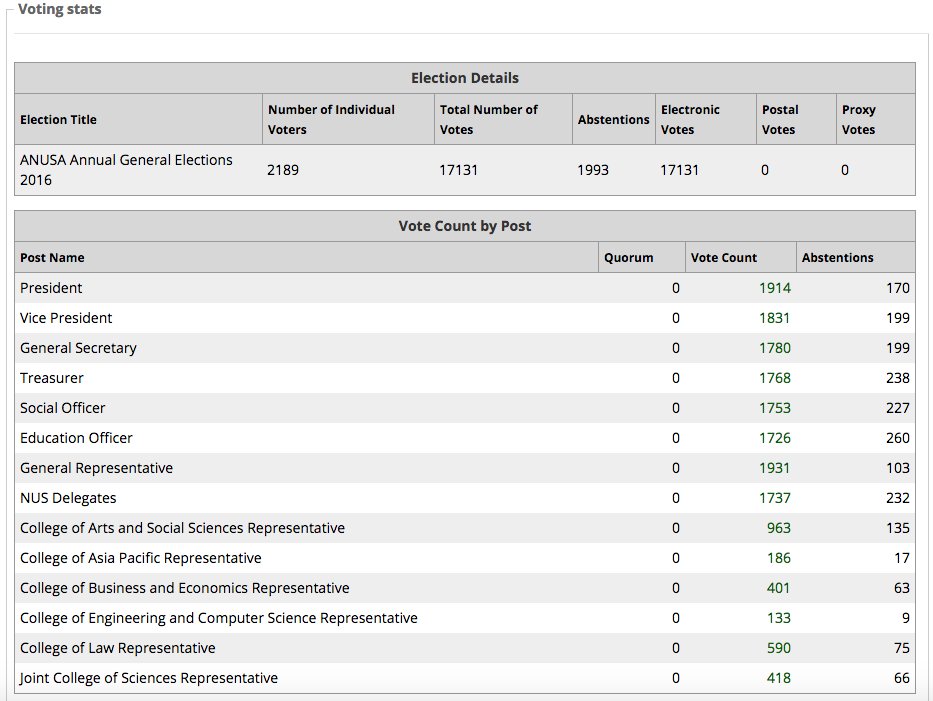Viewport: 933px width, 701px height.
Task: Click the Quorum column header
Action: (628, 258)
